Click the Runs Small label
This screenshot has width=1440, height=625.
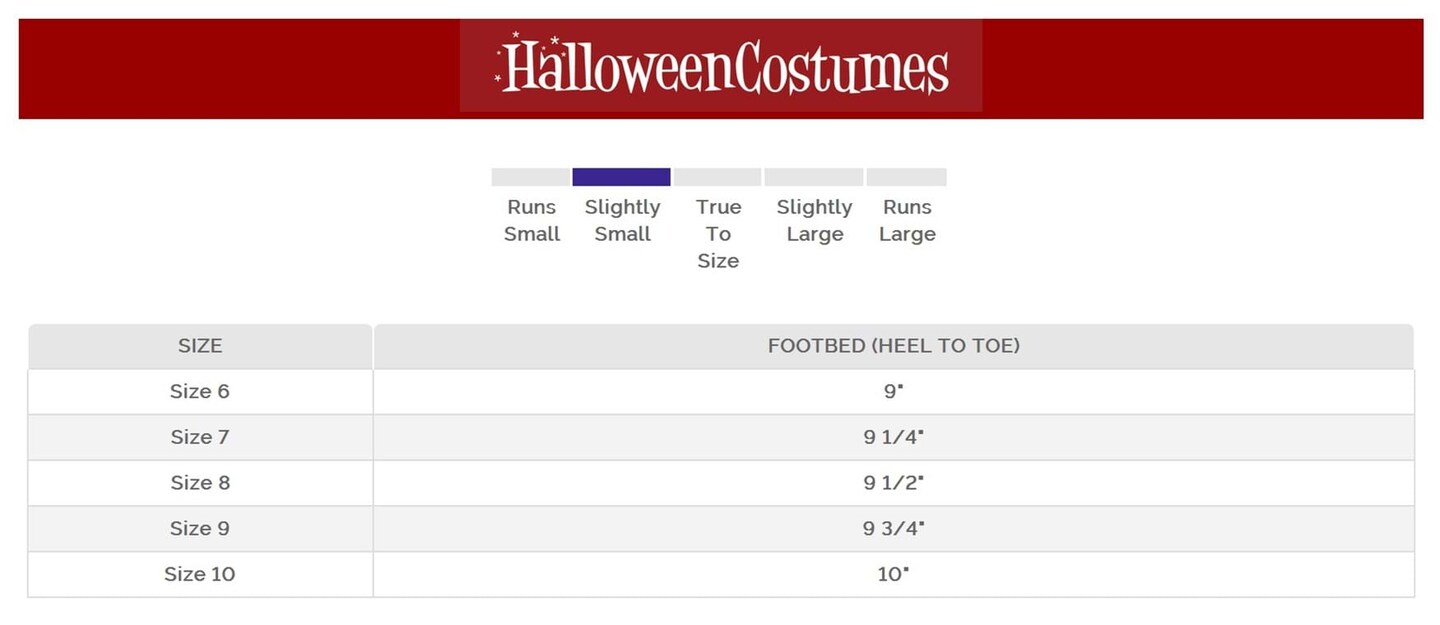click(x=531, y=220)
